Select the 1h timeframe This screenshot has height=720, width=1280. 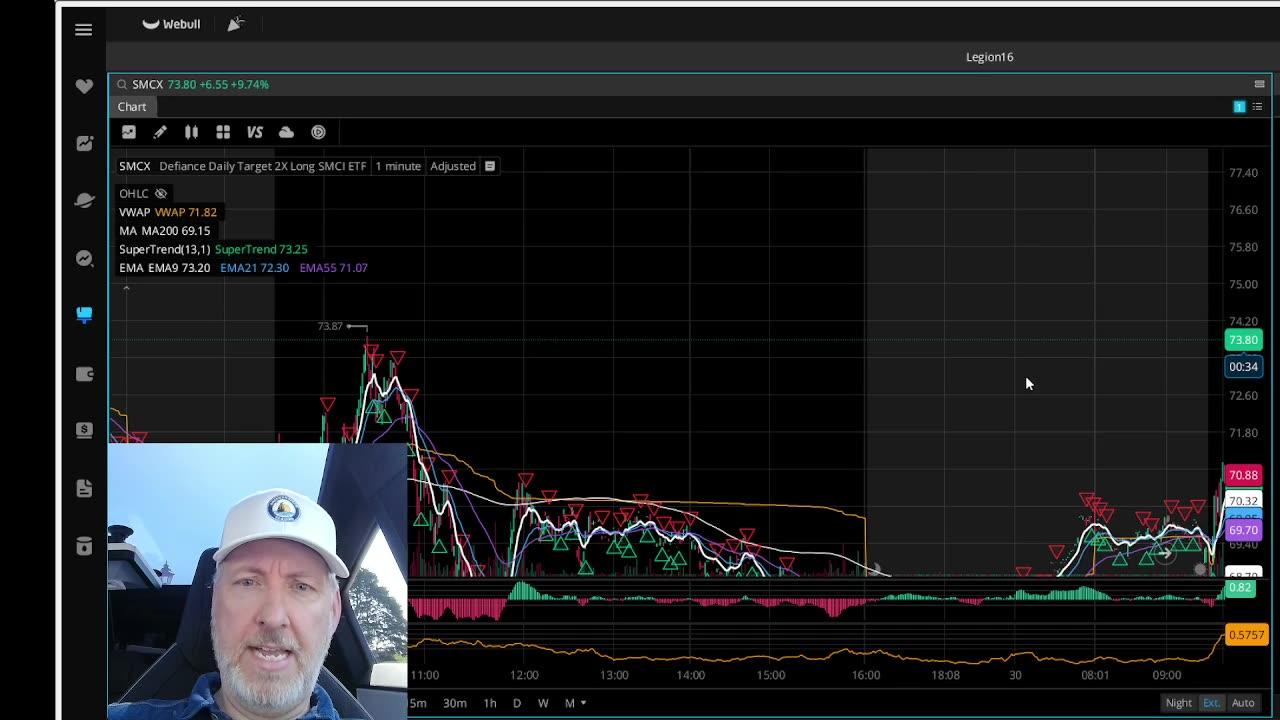(x=490, y=703)
